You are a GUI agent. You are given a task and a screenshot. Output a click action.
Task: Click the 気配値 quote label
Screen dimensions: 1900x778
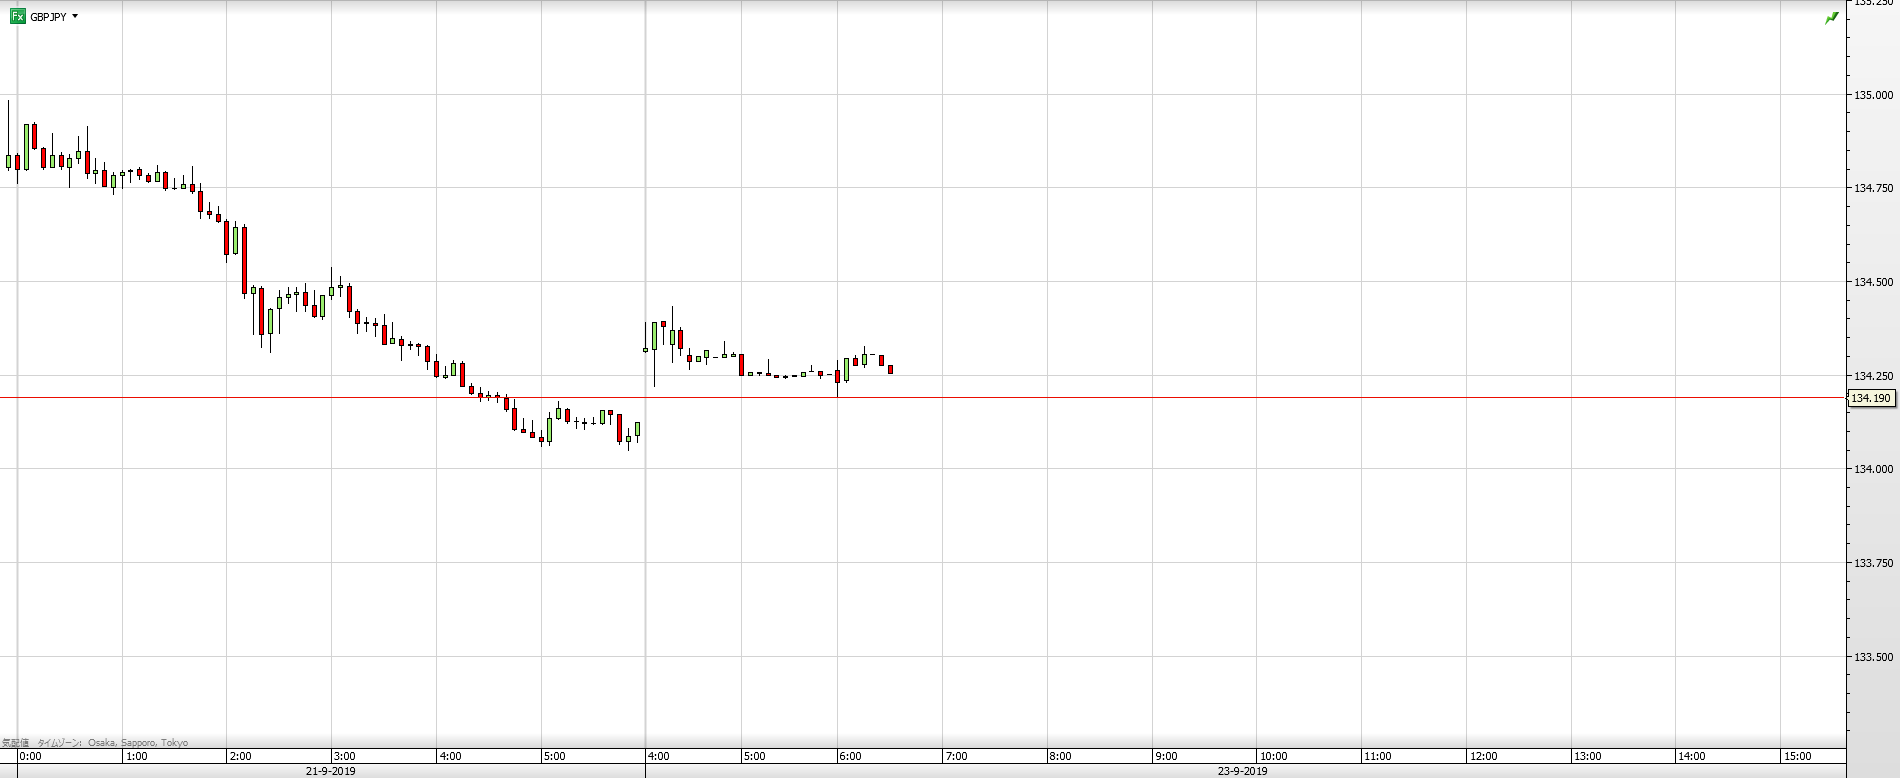coord(15,743)
